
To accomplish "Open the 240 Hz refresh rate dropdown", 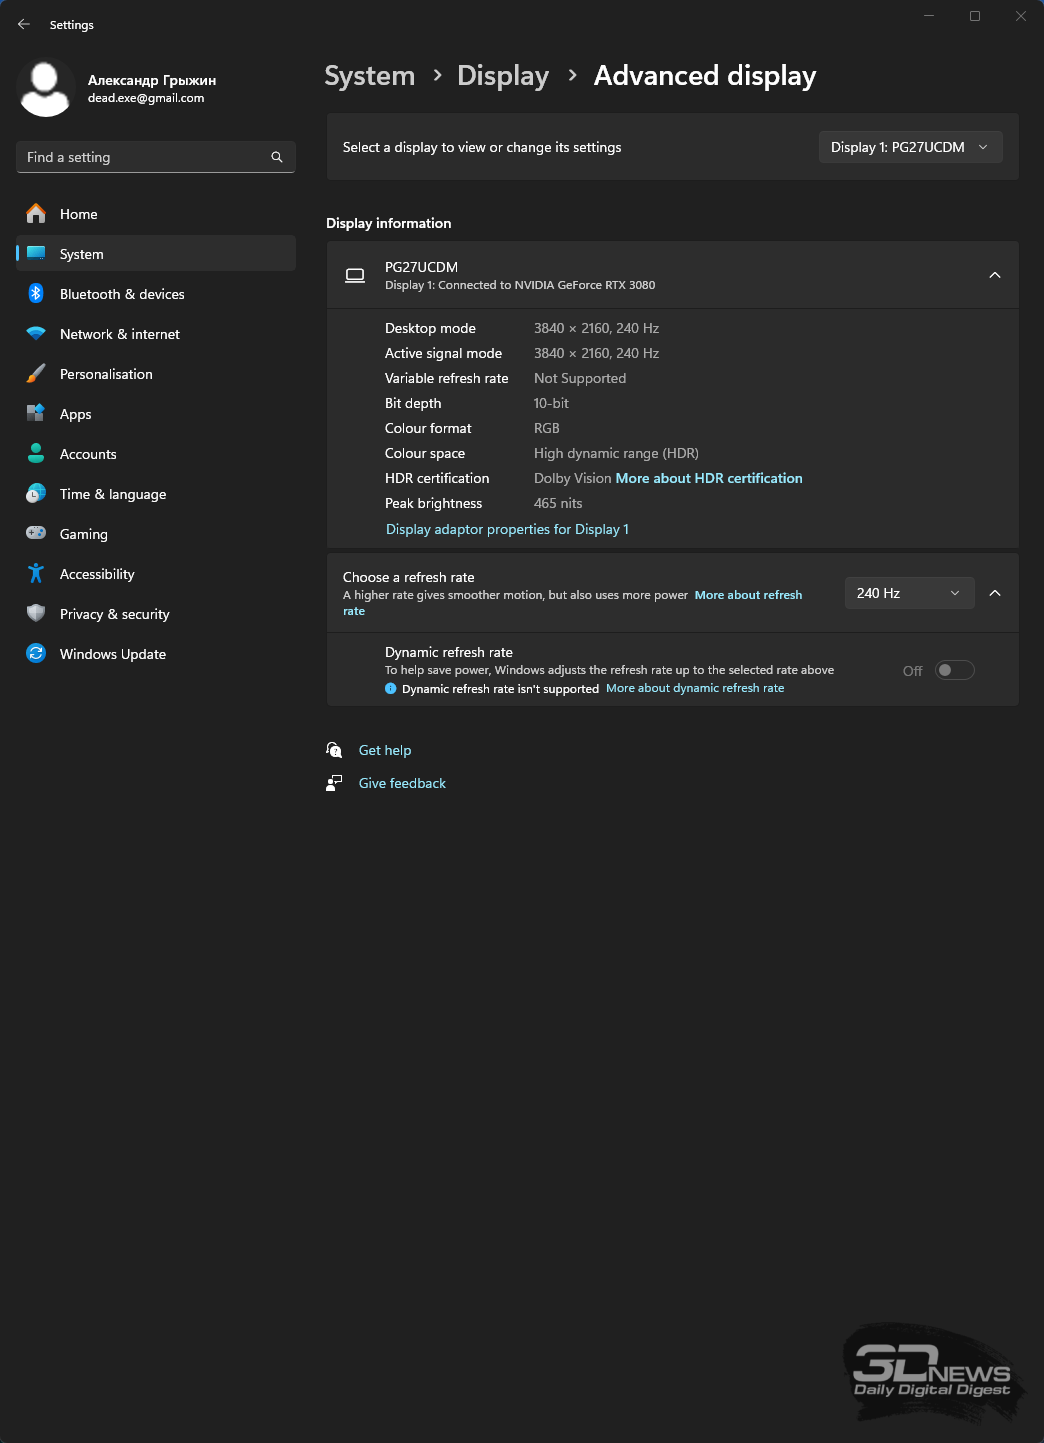I will pyautogui.click(x=909, y=593).
